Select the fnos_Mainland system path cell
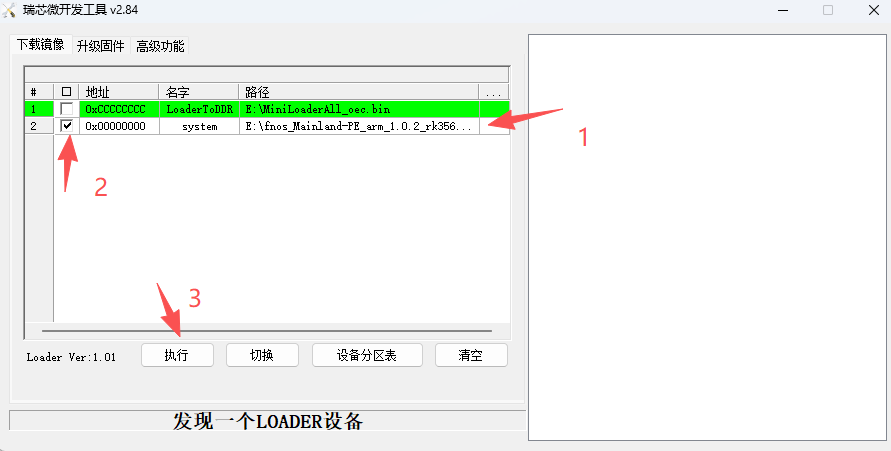891x451 pixels. pyautogui.click(x=359, y=126)
